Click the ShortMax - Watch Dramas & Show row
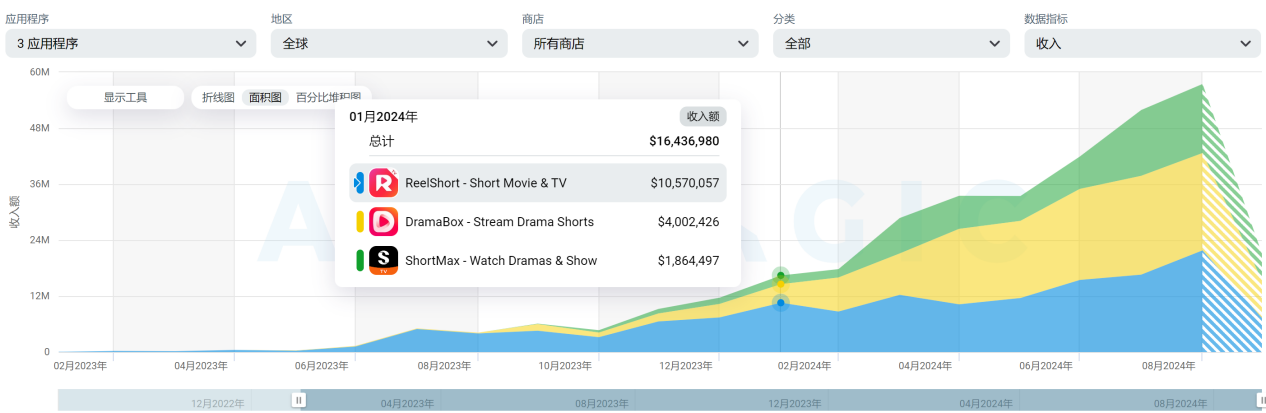The width and height of the screenshot is (1266, 413). point(538,261)
